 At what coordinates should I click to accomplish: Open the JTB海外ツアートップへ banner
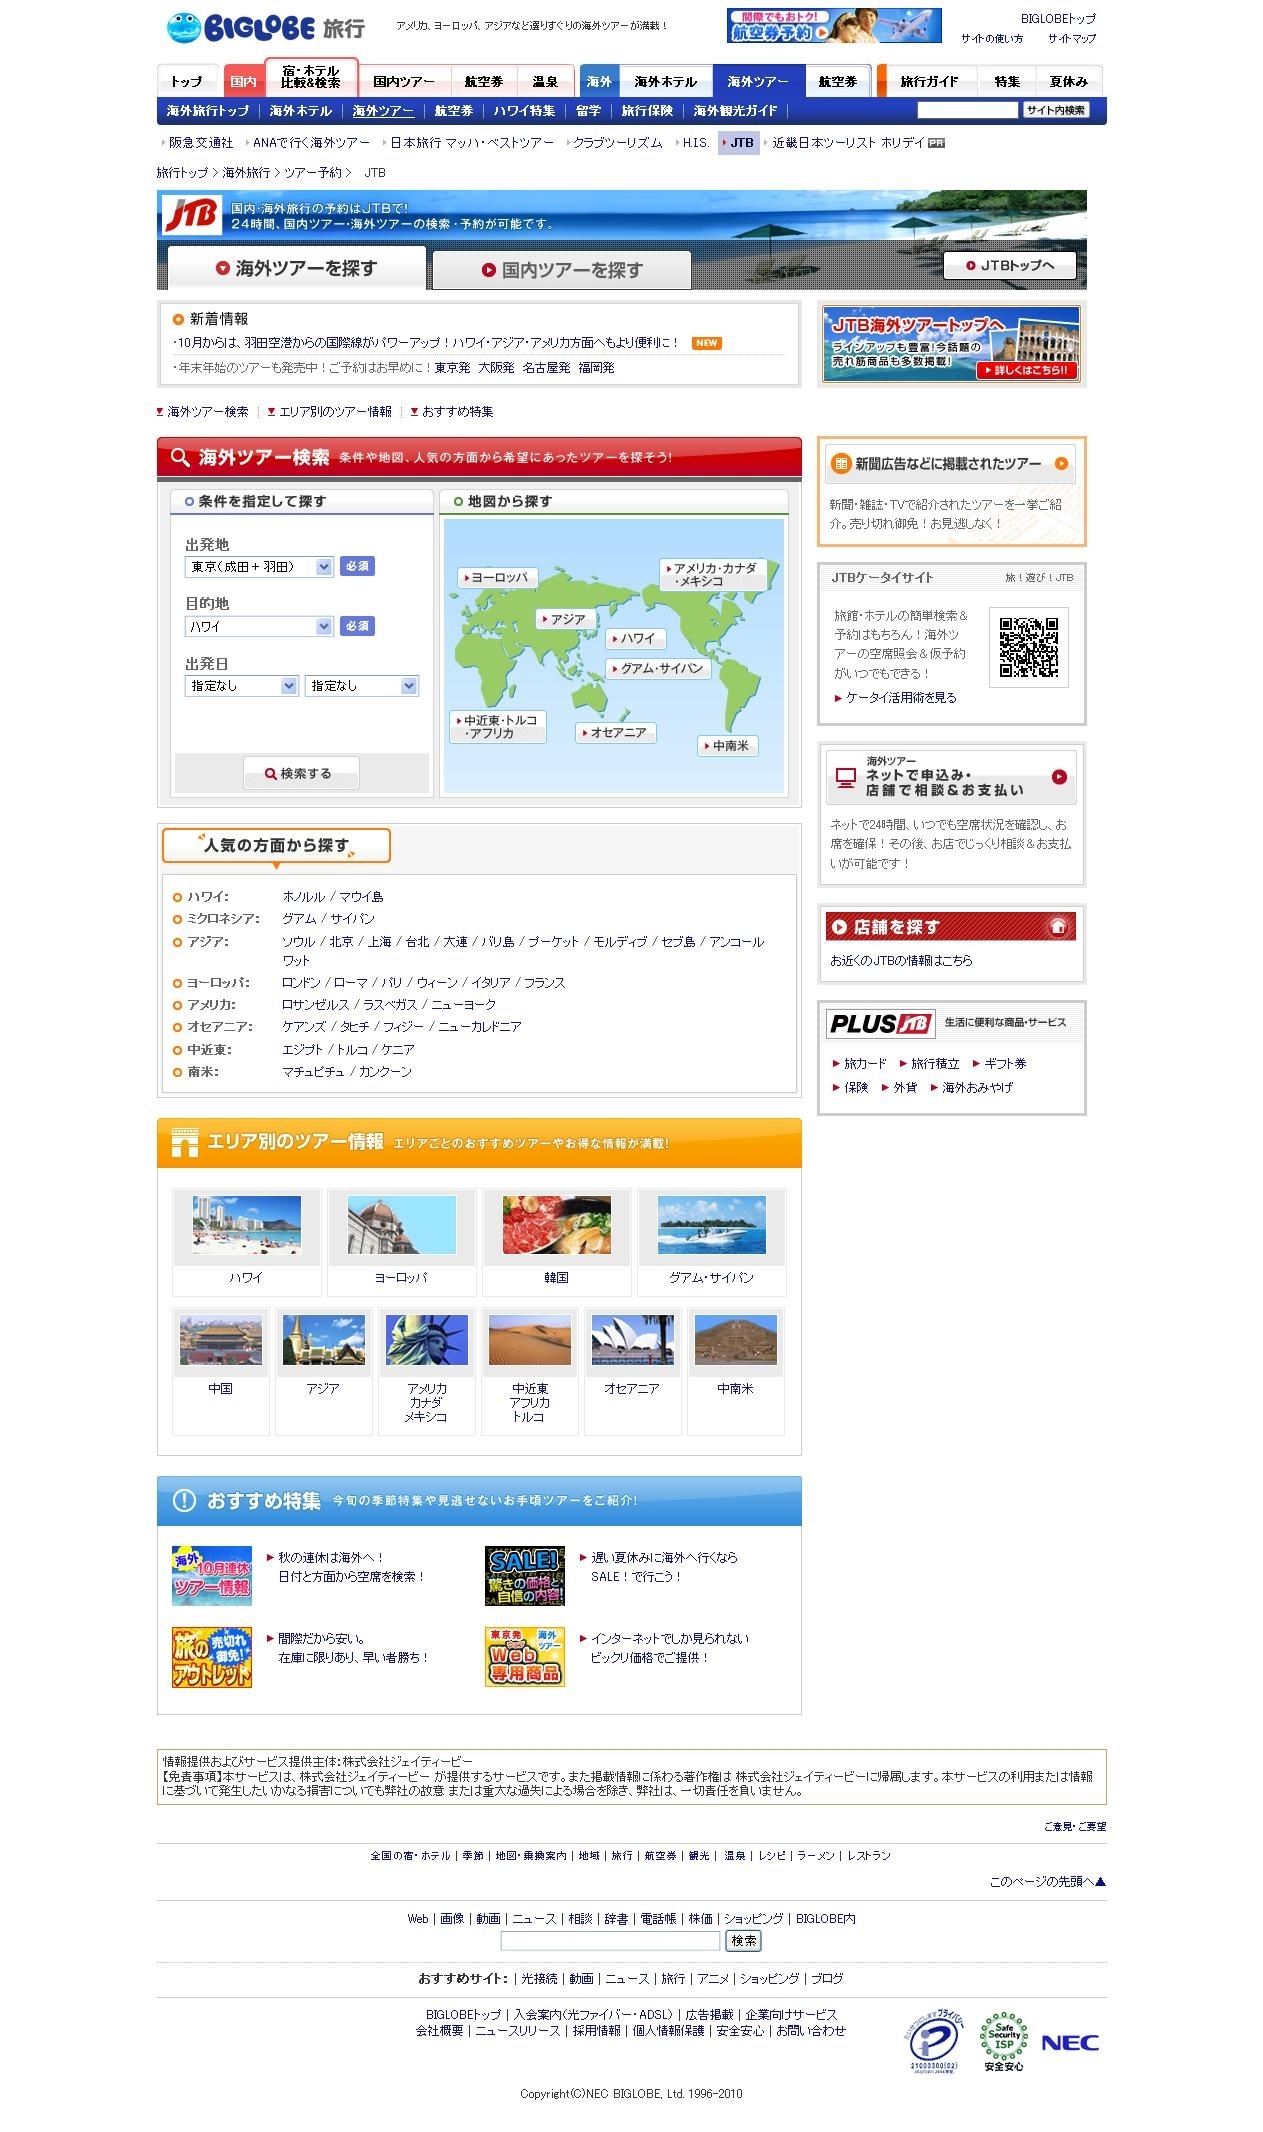point(951,344)
